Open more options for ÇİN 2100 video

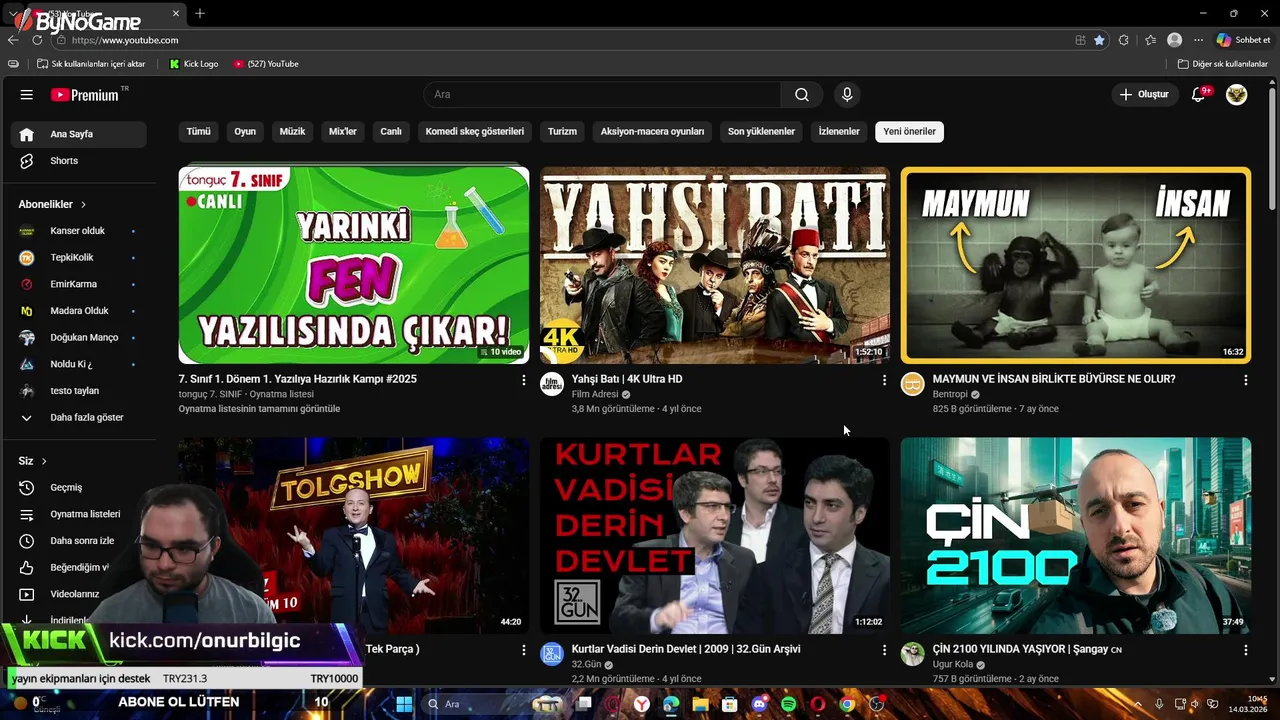click(x=1245, y=650)
